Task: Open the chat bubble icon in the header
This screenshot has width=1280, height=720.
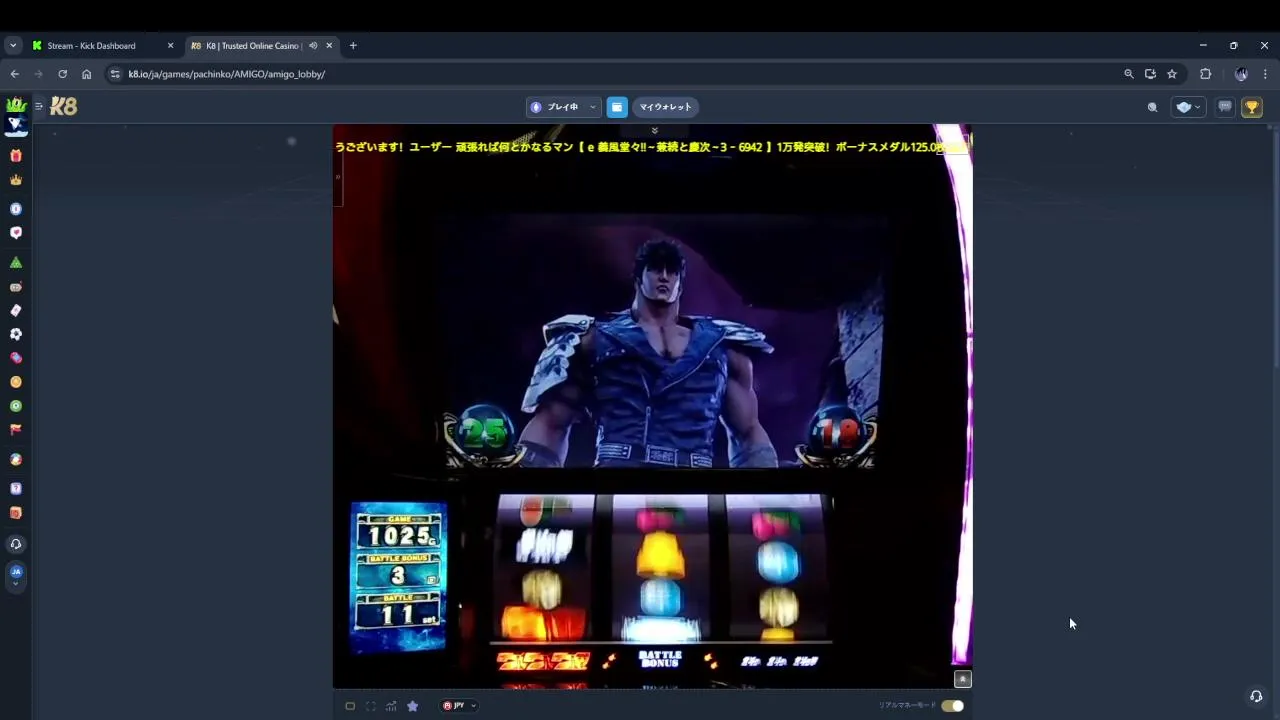Action: pos(1225,107)
